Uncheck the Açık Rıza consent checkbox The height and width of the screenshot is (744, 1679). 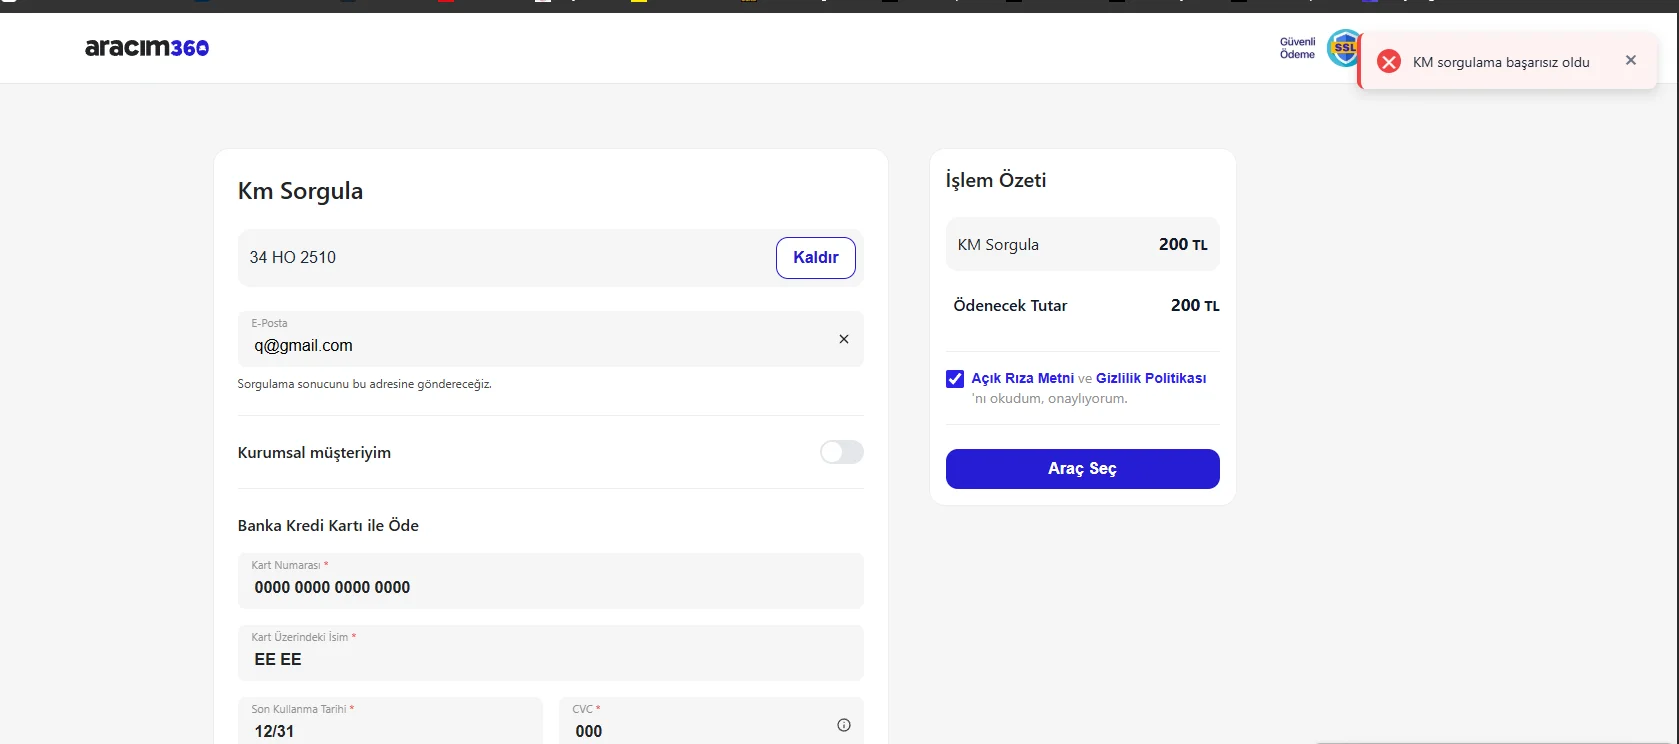pos(955,379)
